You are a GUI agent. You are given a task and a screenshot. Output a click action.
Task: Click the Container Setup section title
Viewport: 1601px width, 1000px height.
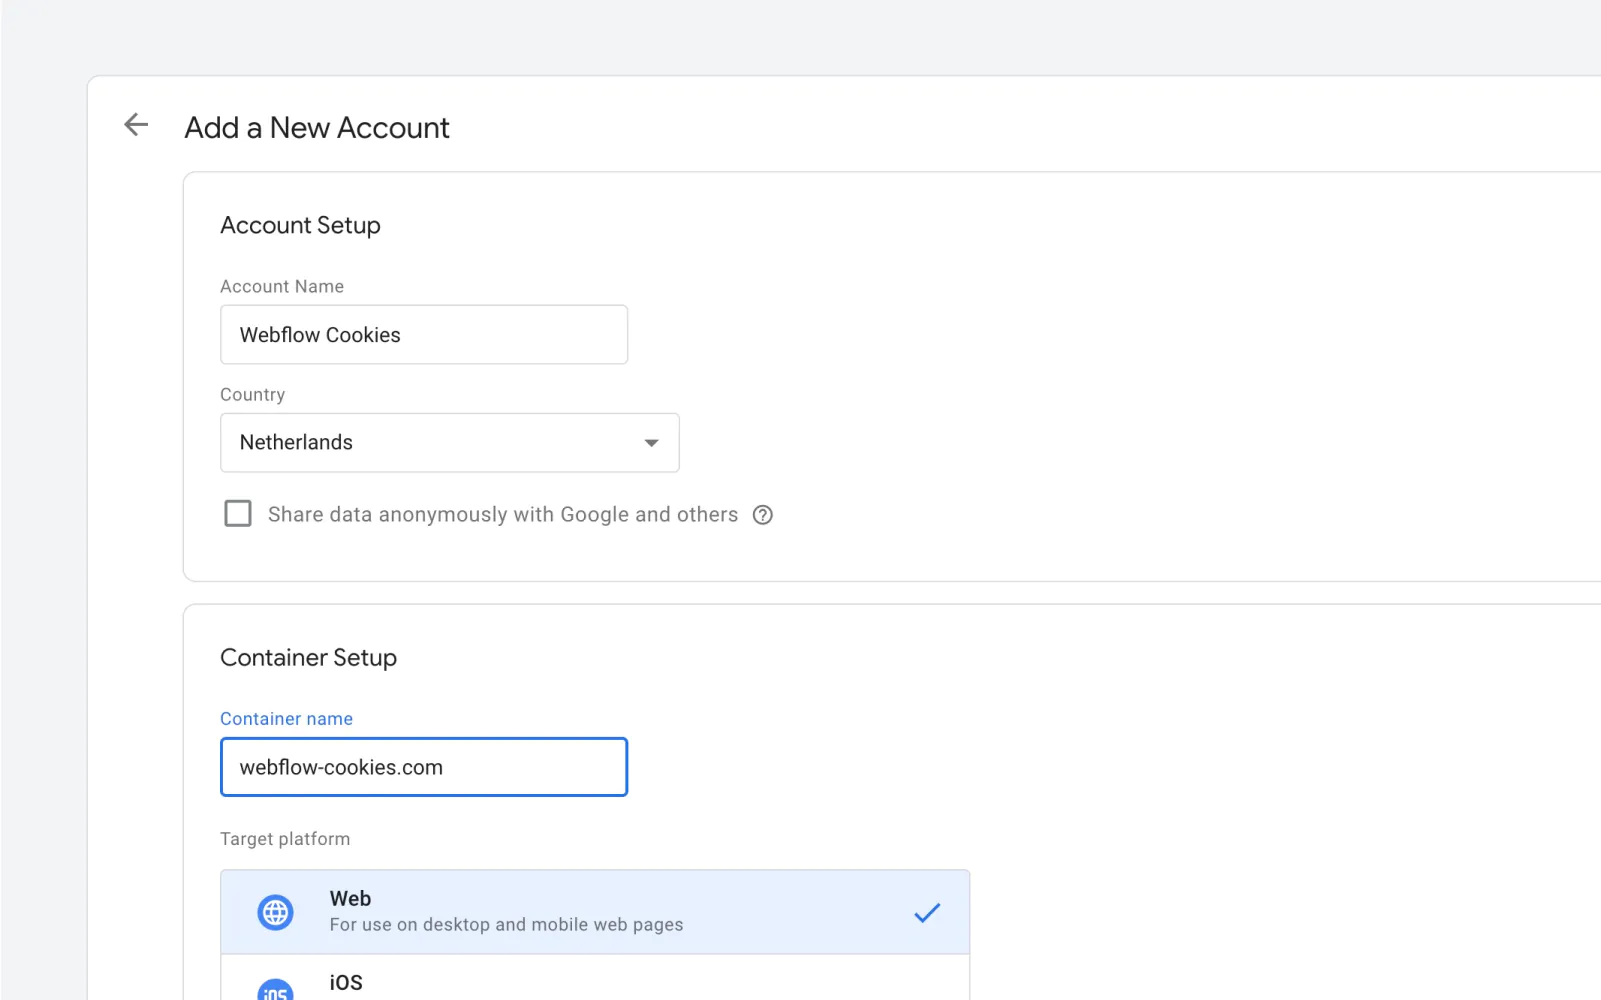tap(308, 658)
